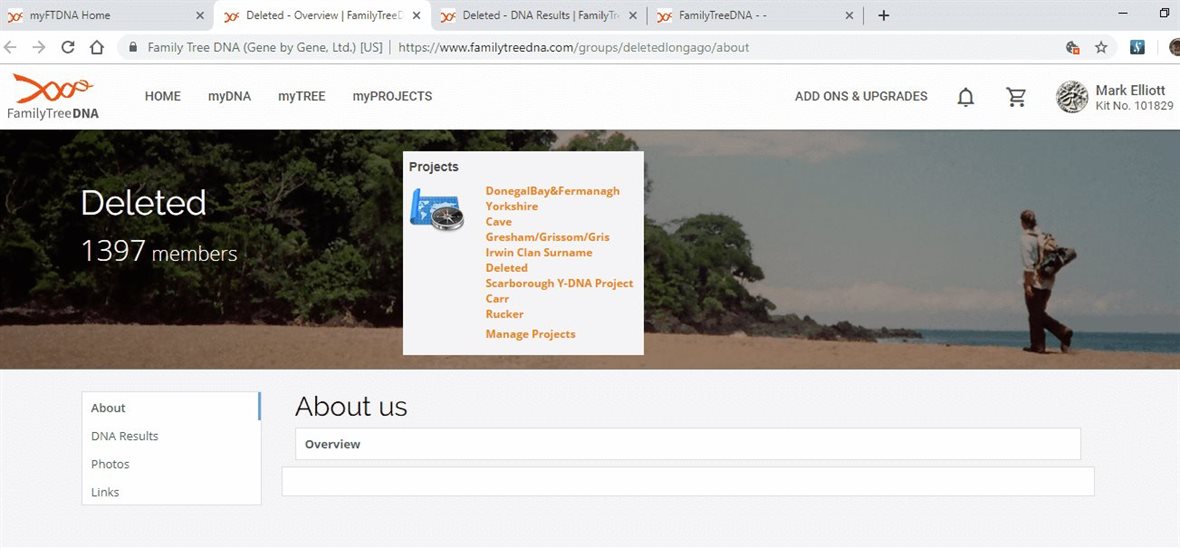Switch to the Deleted - DNA Results tab
The height and width of the screenshot is (548, 1180).
(x=535, y=15)
